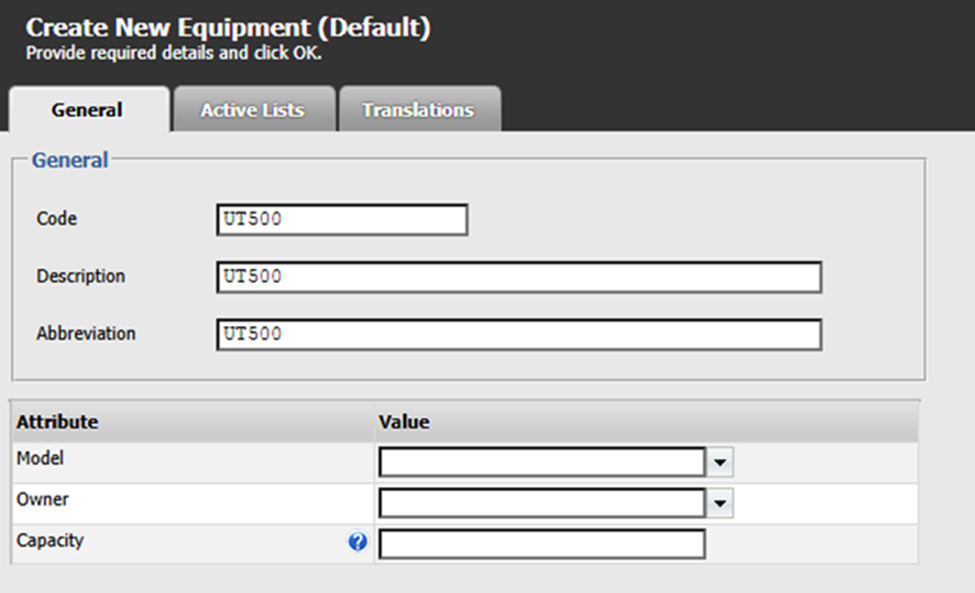Viewport: 975px width, 593px height.
Task: Select the Capacity attribute row label
Action: point(50,540)
